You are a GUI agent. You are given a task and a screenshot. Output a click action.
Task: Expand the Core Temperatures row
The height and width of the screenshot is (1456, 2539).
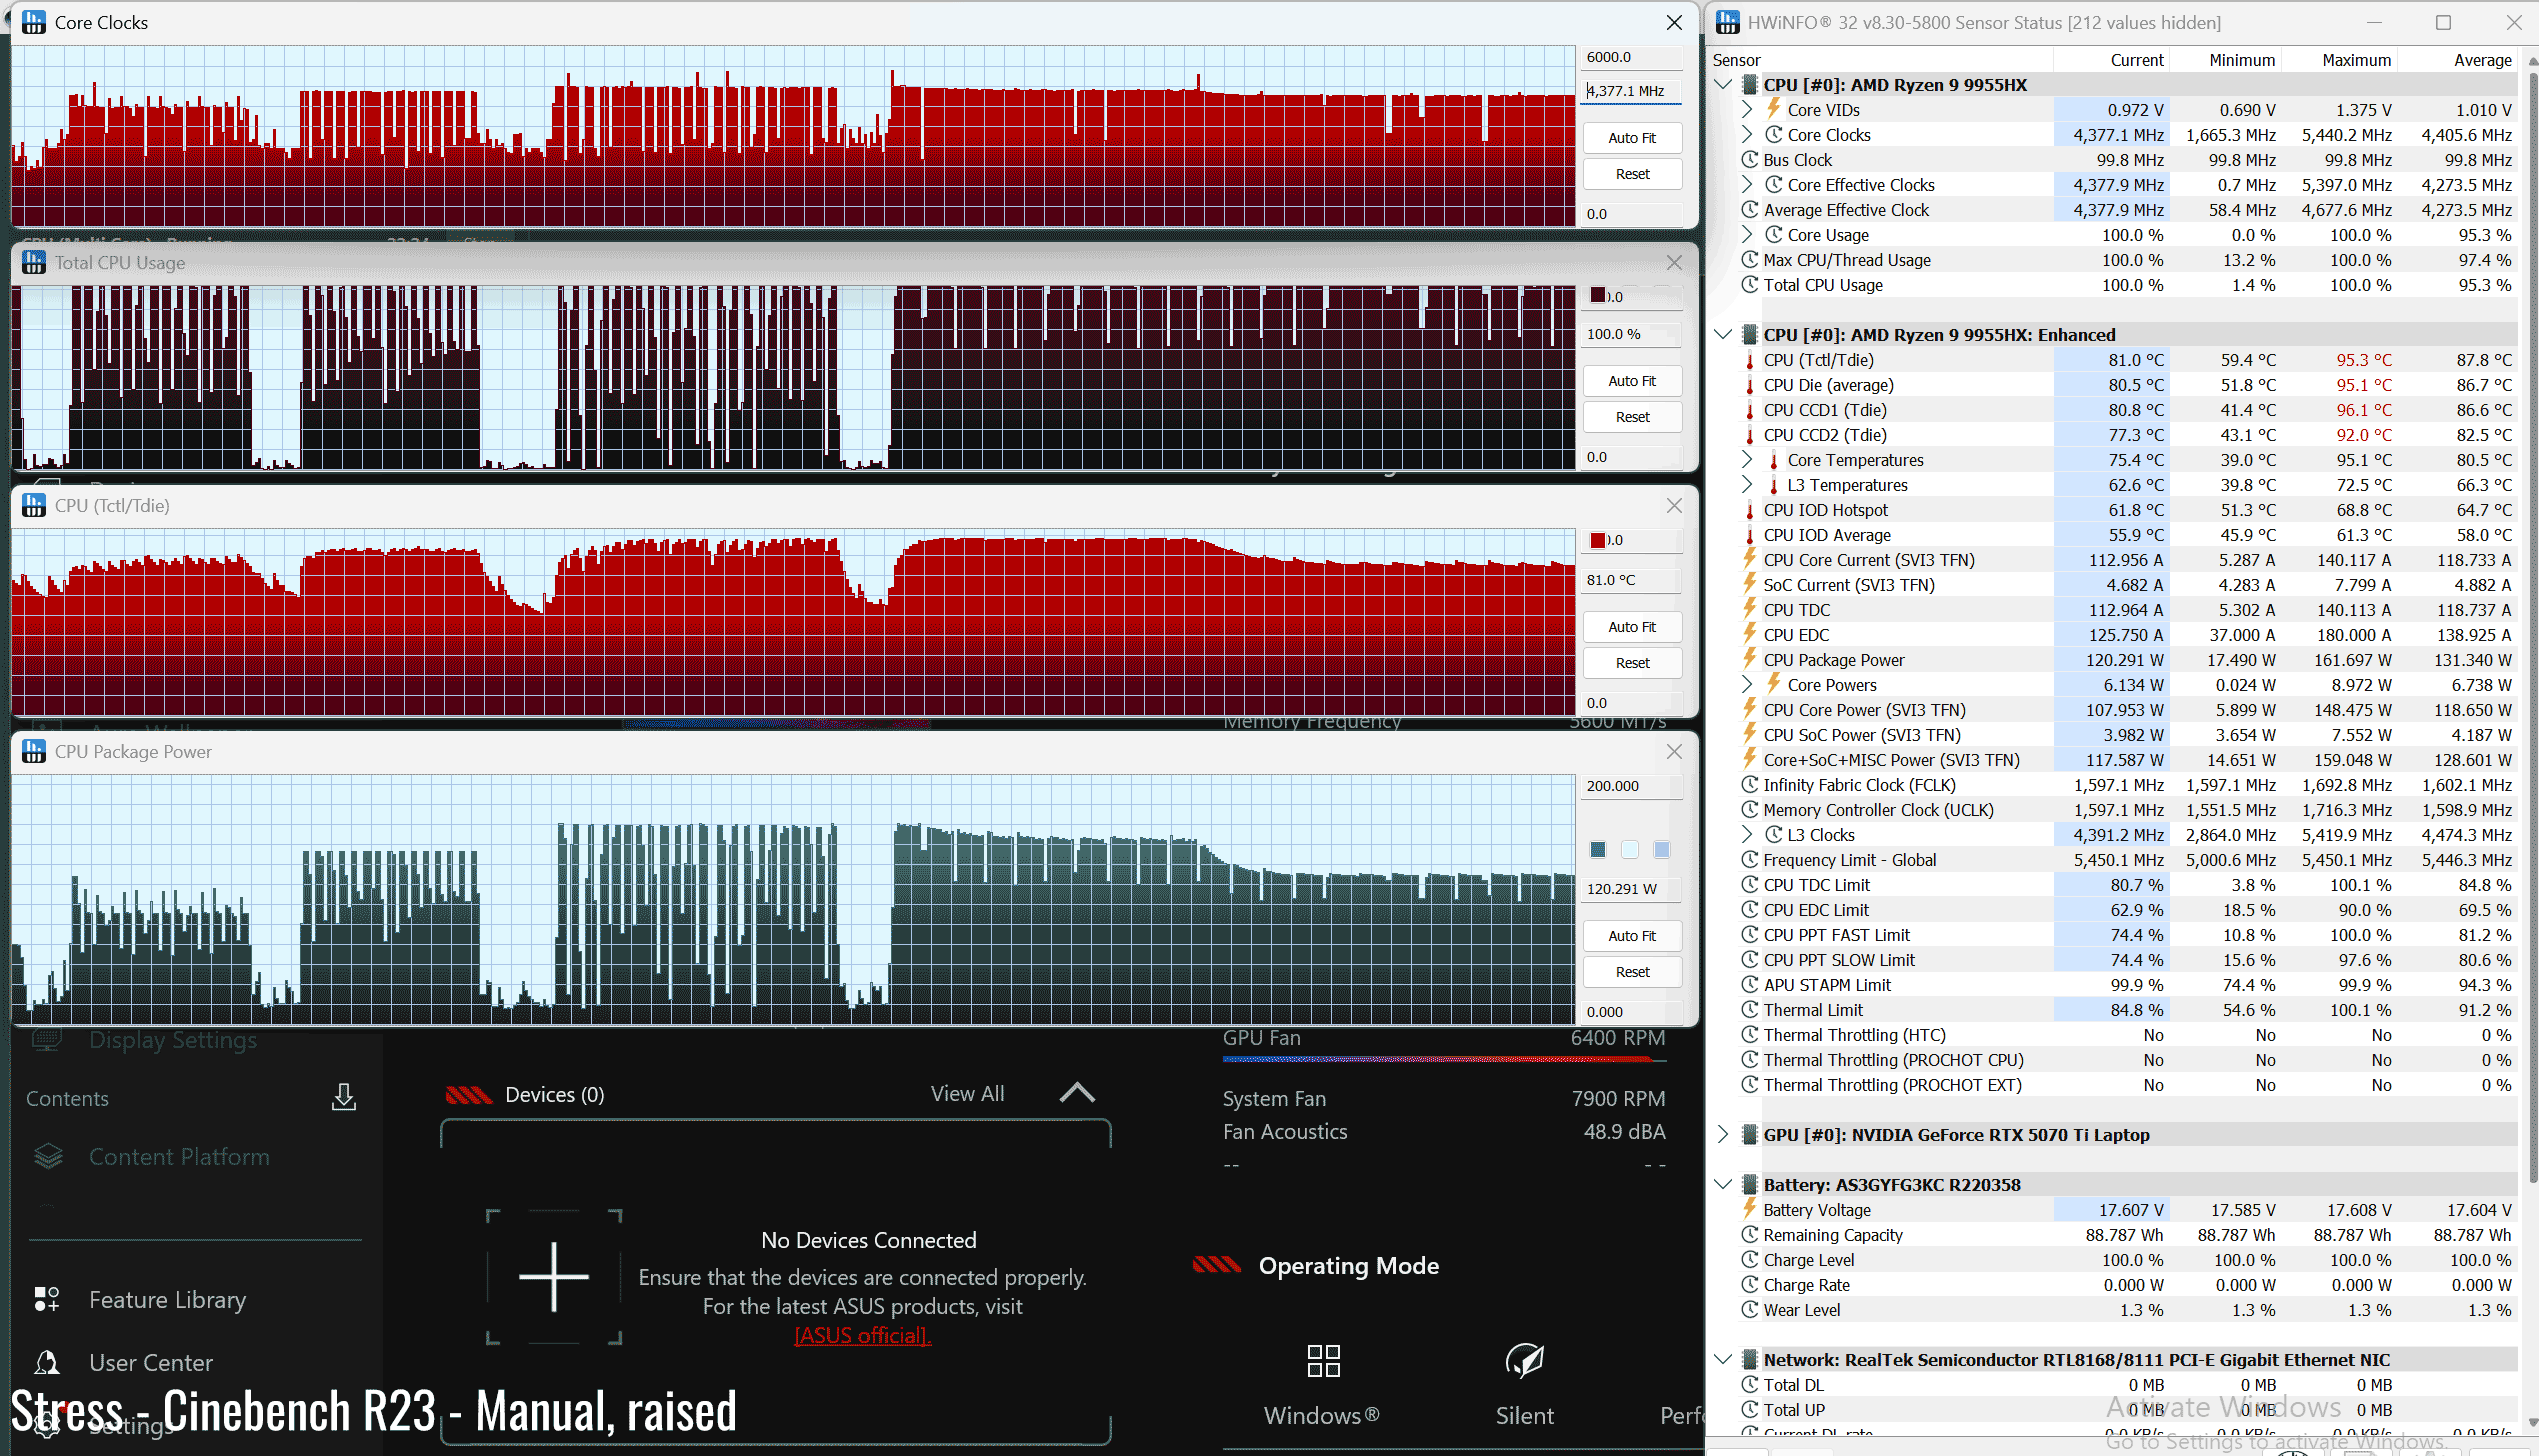pos(1746,460)
